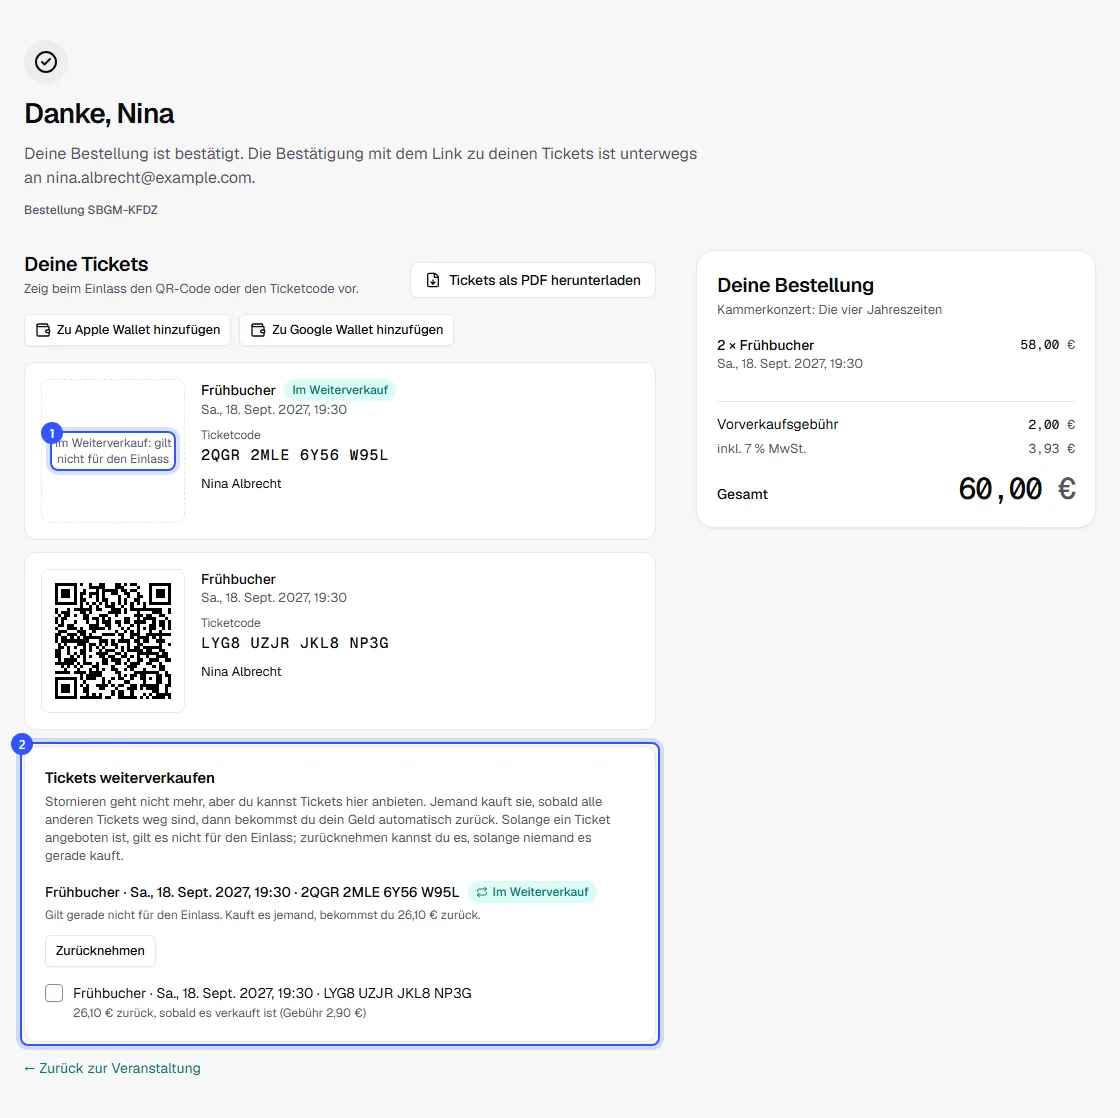Go back via 'Zurück zur Veranstaltung'
Screen dimensions: 1120x1118
click(x=112, y=1068)
